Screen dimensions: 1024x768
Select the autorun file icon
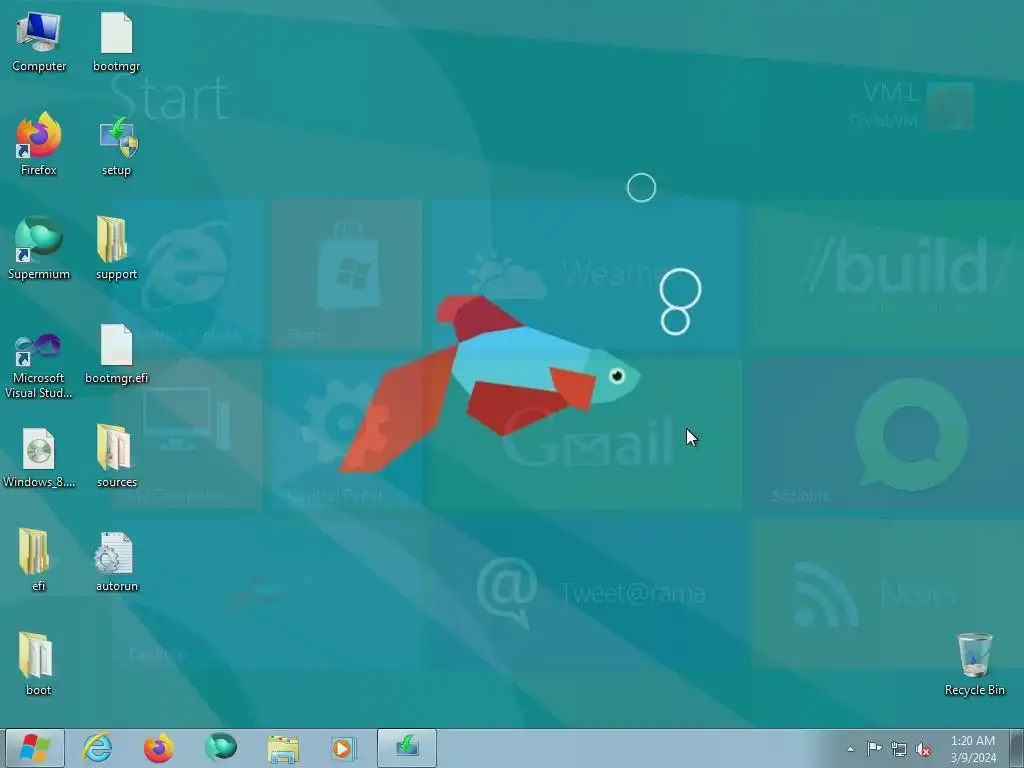(116, 560)
